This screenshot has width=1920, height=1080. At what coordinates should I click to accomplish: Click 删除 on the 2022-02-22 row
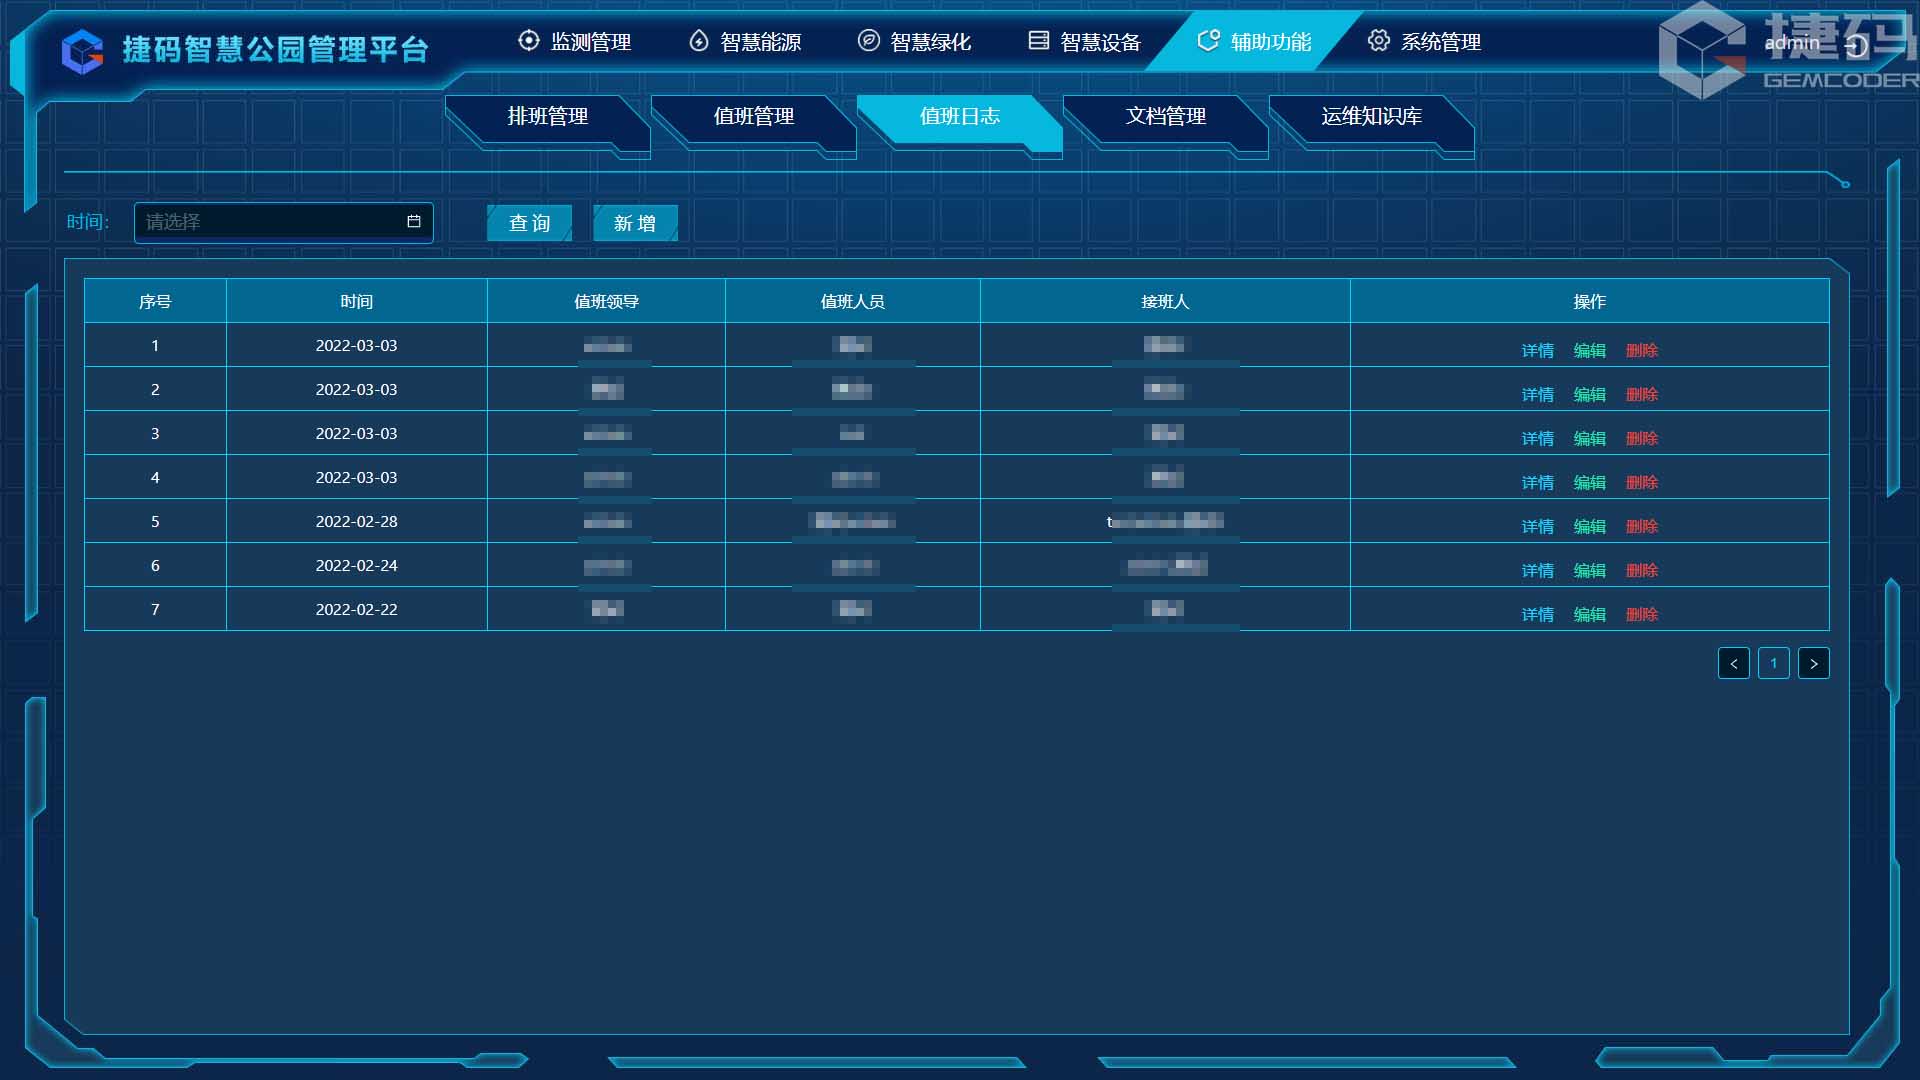click(x=1641, y=615)
